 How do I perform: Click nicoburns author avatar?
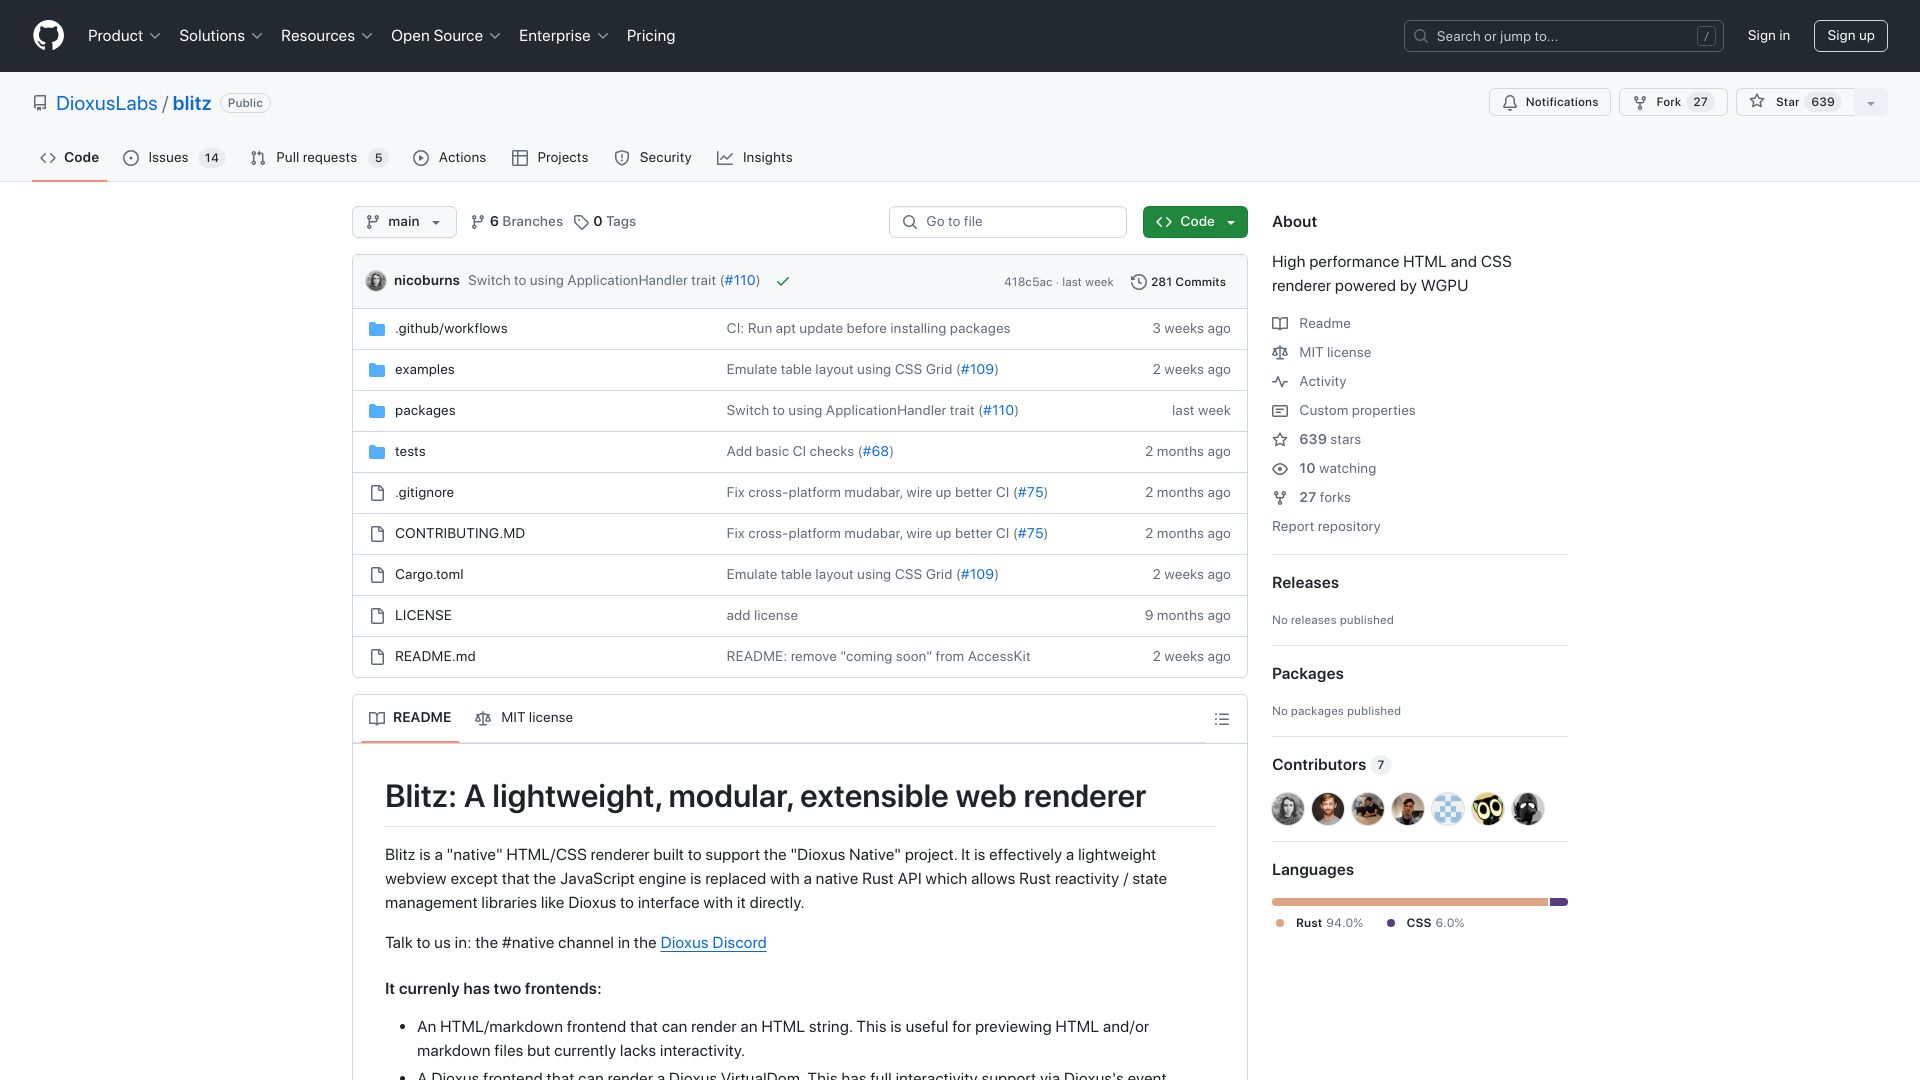[x=376, y=281]
